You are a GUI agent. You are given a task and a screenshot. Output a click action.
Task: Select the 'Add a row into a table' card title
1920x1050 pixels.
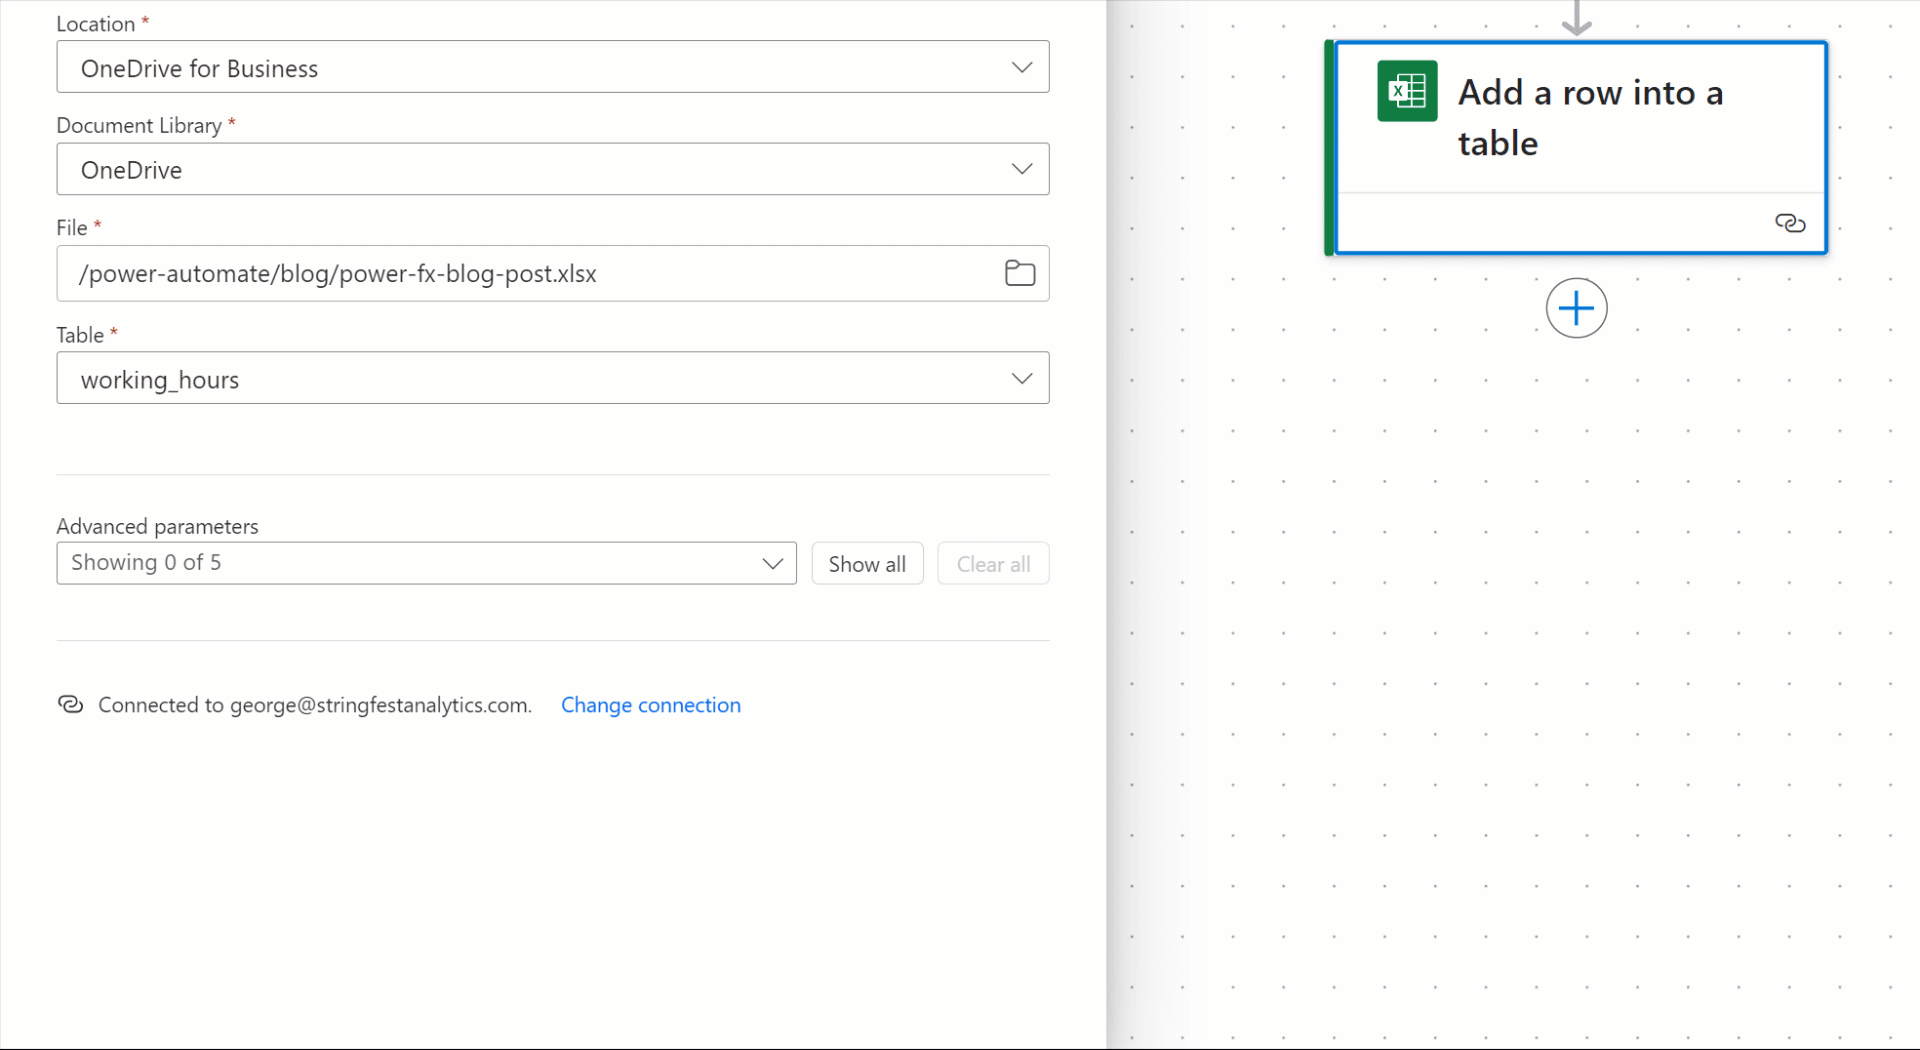coord(1590,117)
